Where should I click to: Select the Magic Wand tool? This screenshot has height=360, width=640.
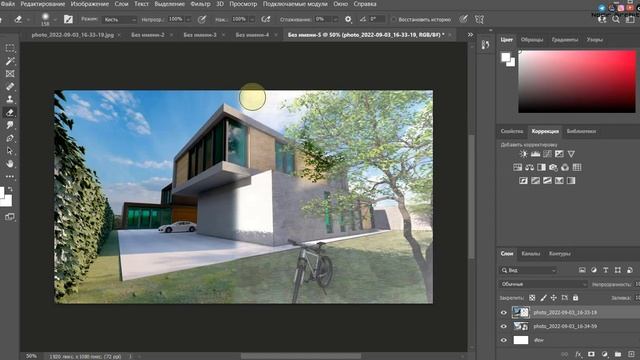[10, 61]
